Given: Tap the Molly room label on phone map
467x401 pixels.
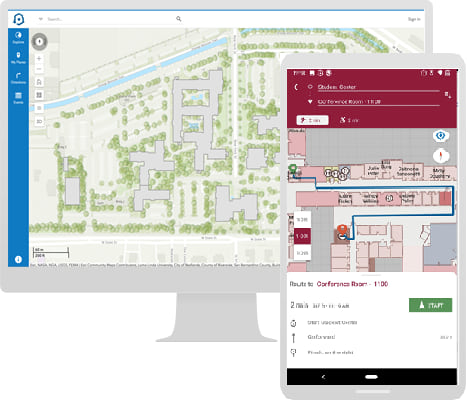Looking at the screenshot, I should coord(439,173).
